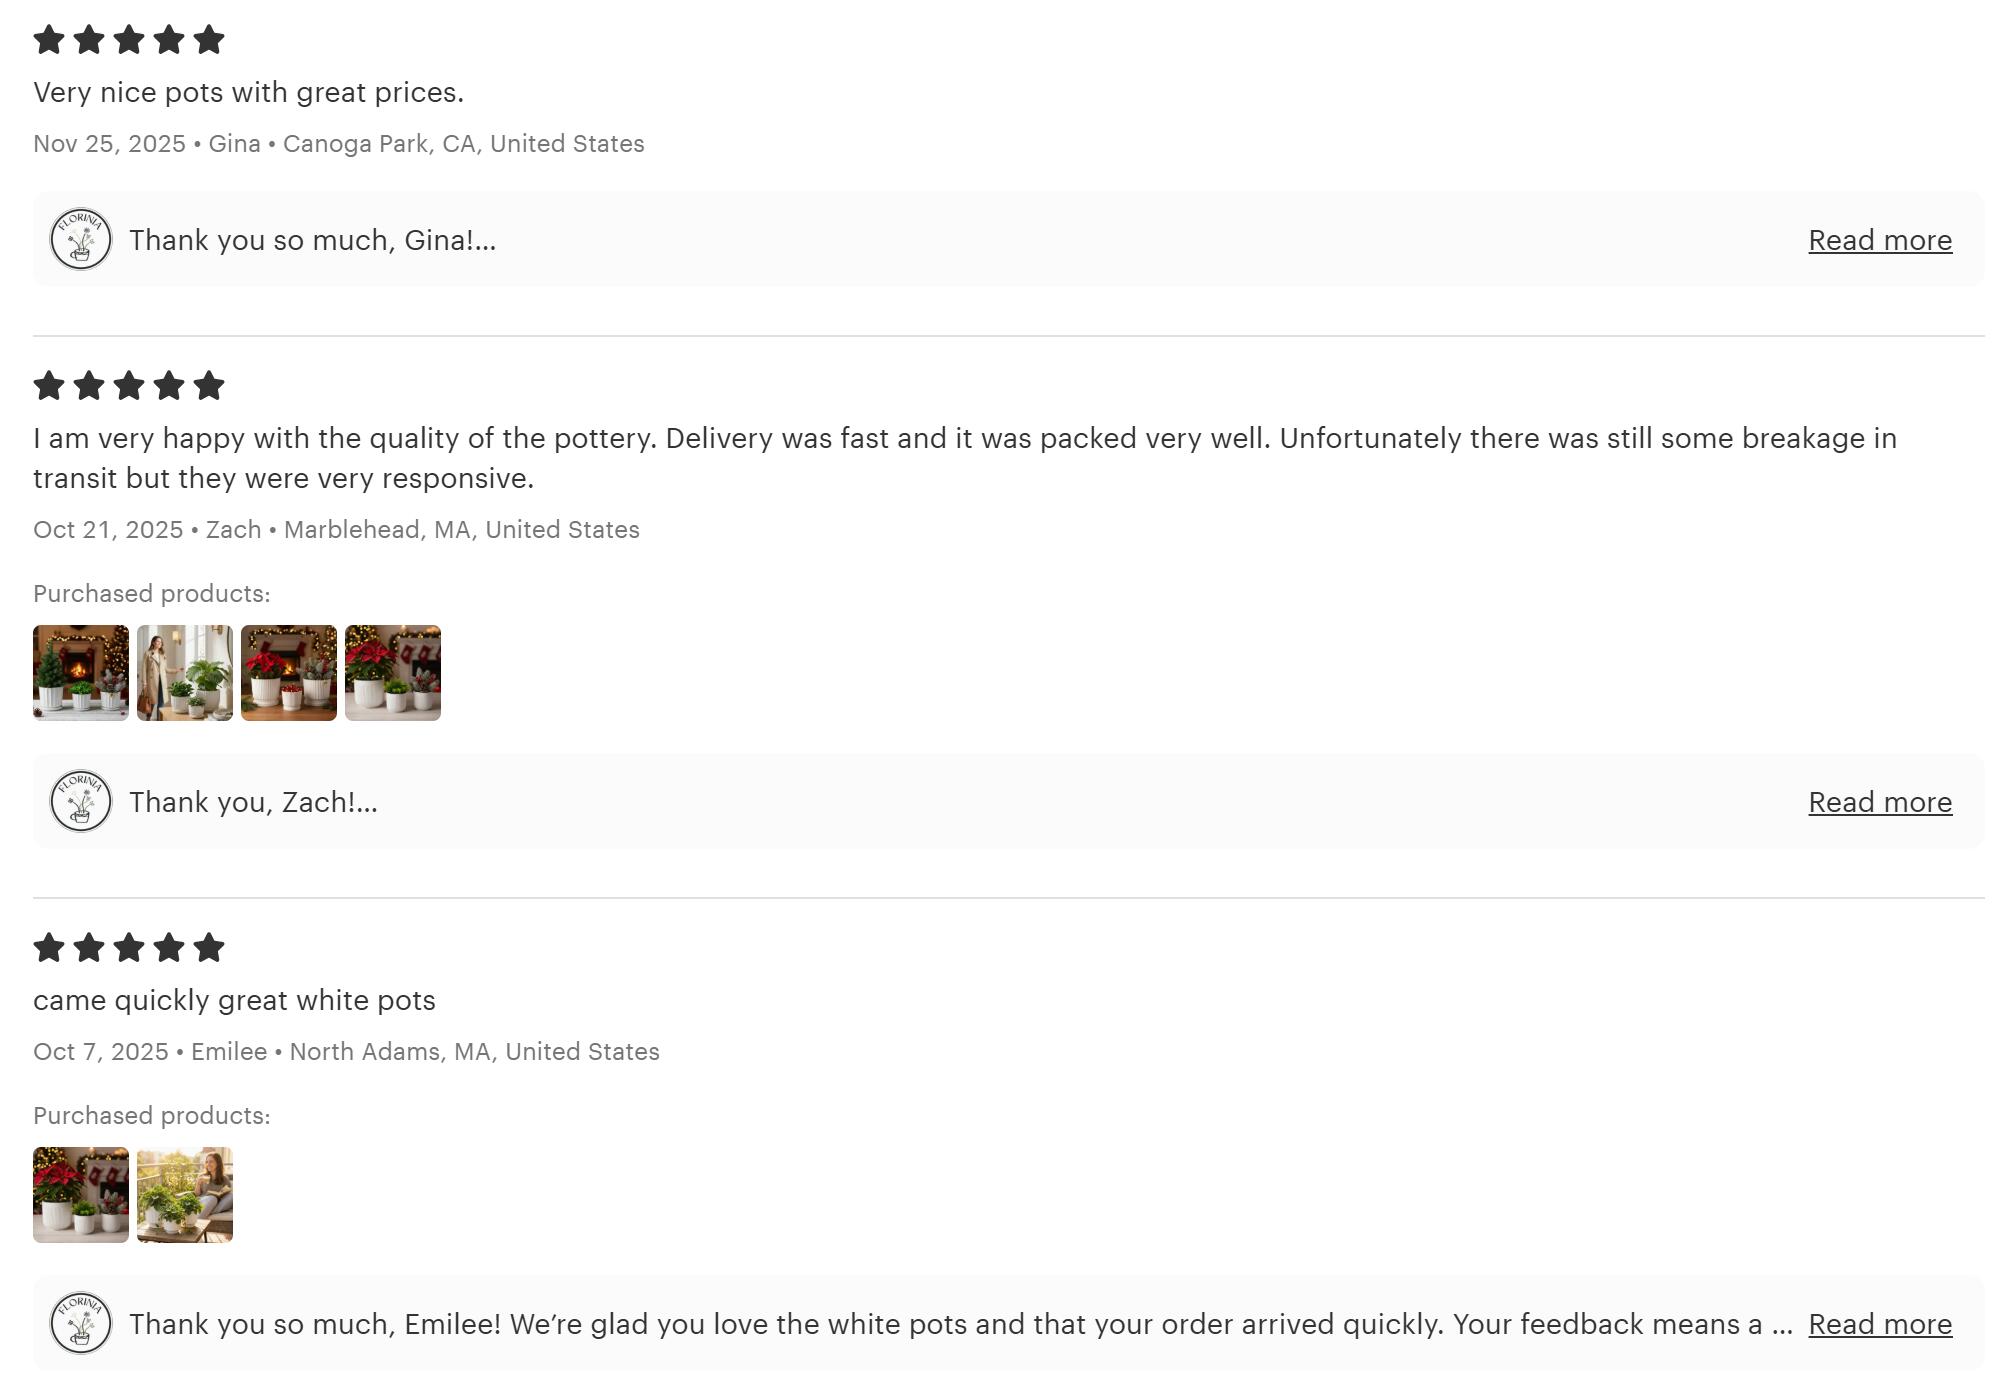
Task: Open Emilee's purchased product with red poinsettia
Action: click(81, 1195)
